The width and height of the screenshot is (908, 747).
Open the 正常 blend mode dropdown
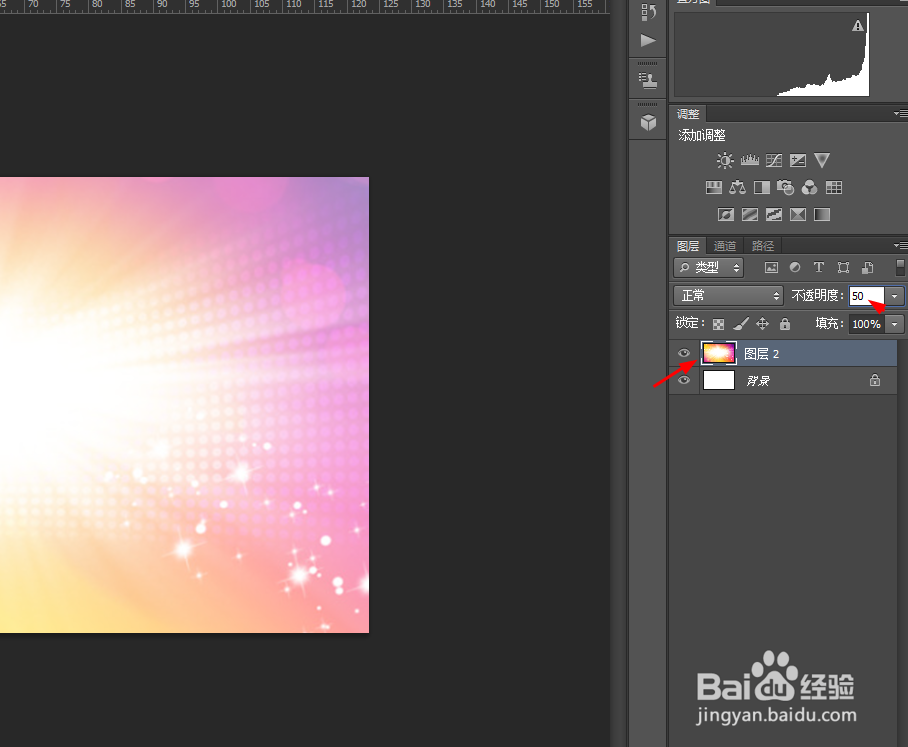click(728, 296)
